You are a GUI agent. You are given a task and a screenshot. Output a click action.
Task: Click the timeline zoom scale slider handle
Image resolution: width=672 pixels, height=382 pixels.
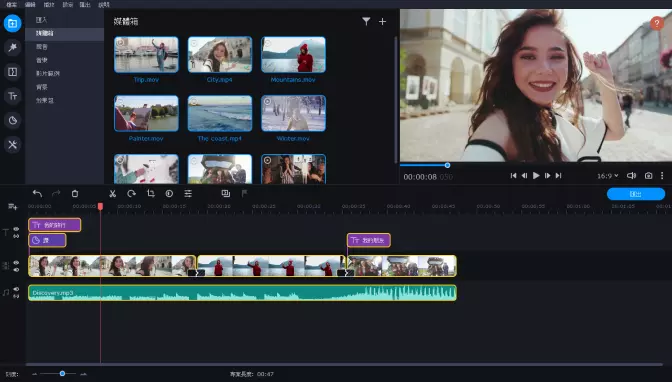(x=62, y=374)
